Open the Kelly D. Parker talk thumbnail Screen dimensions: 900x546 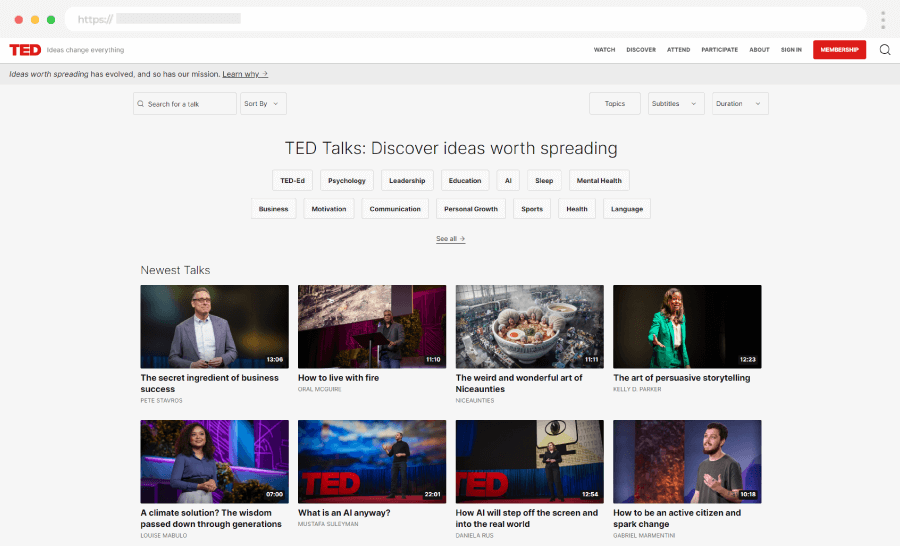(x=687, y=327)
